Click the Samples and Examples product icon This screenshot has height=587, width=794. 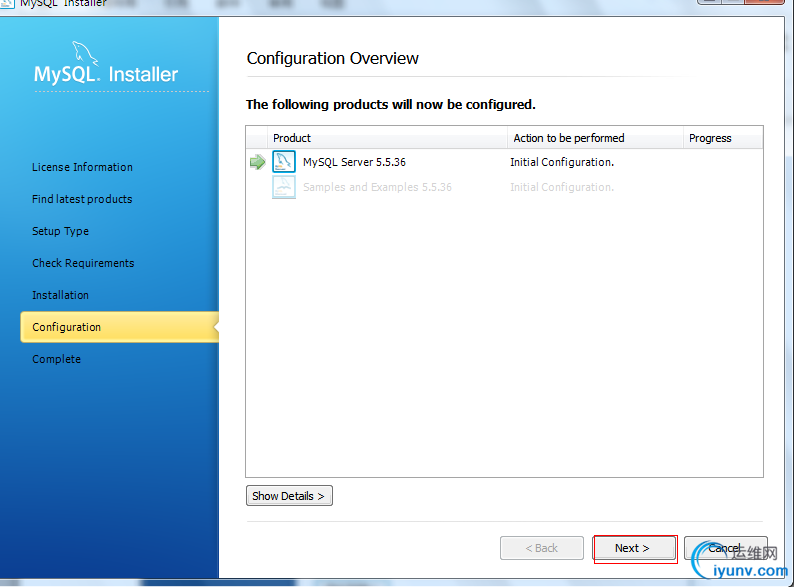point(284,187)
